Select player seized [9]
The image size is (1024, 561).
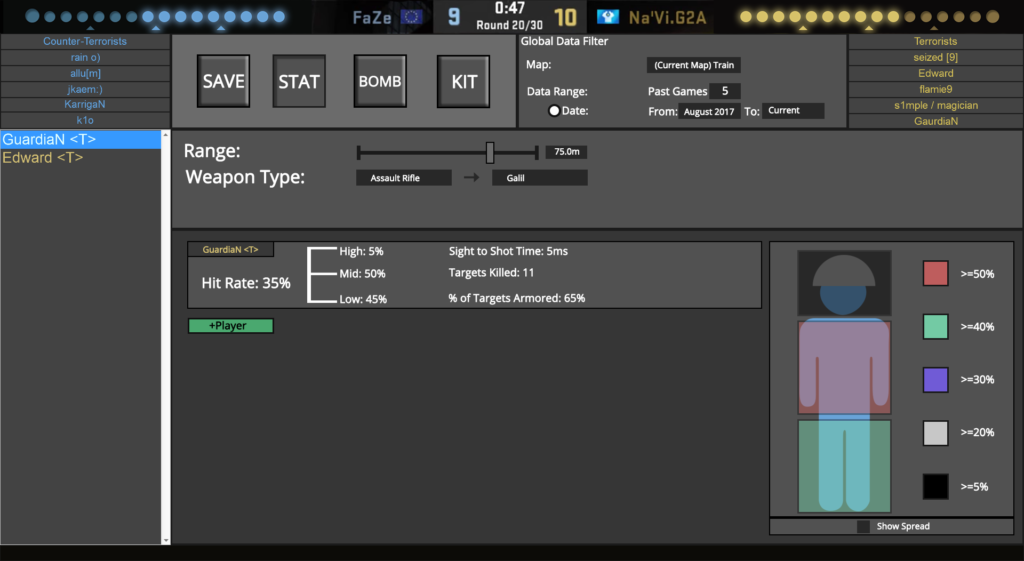935,57
